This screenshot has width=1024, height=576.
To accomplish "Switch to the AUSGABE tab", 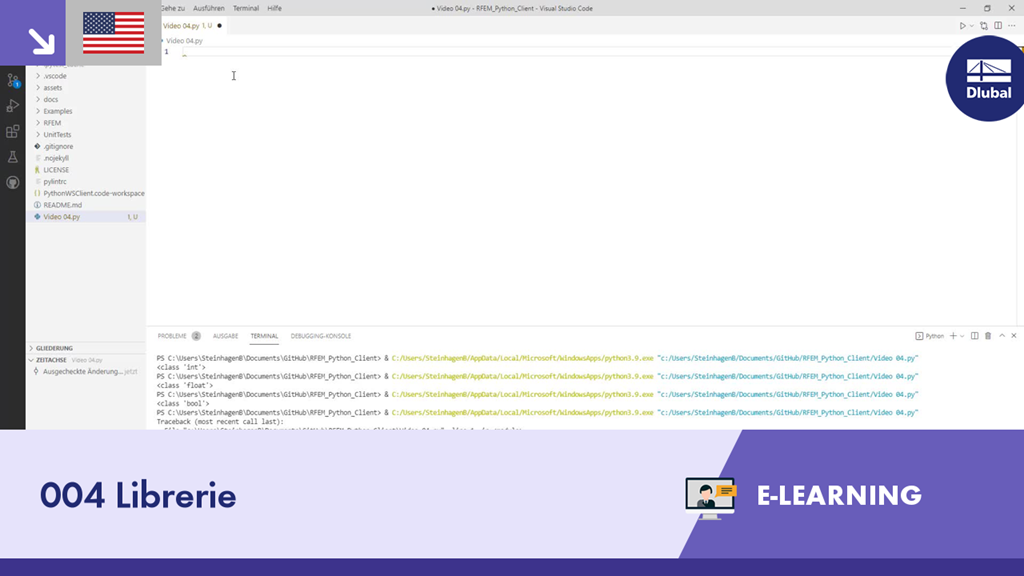I will (x=225, y=336).
